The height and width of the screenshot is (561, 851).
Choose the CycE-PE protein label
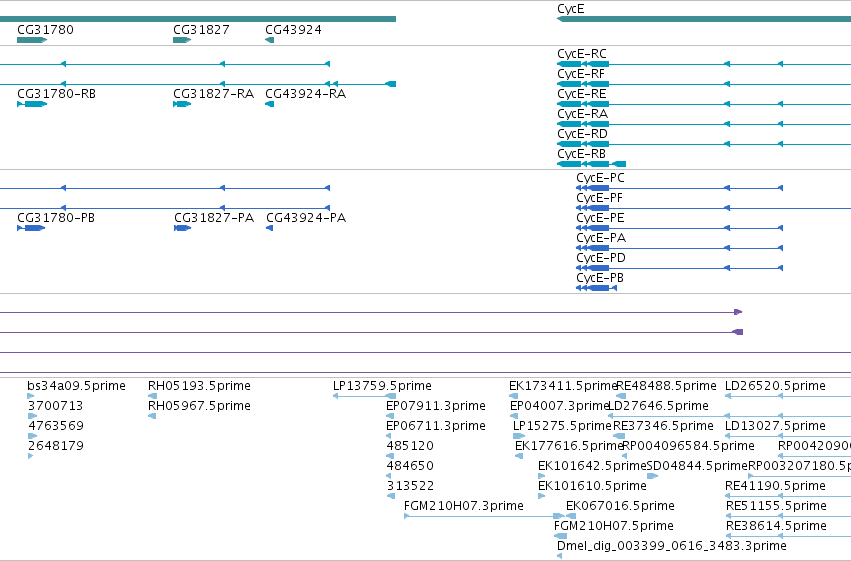click(x=600, y=218)
